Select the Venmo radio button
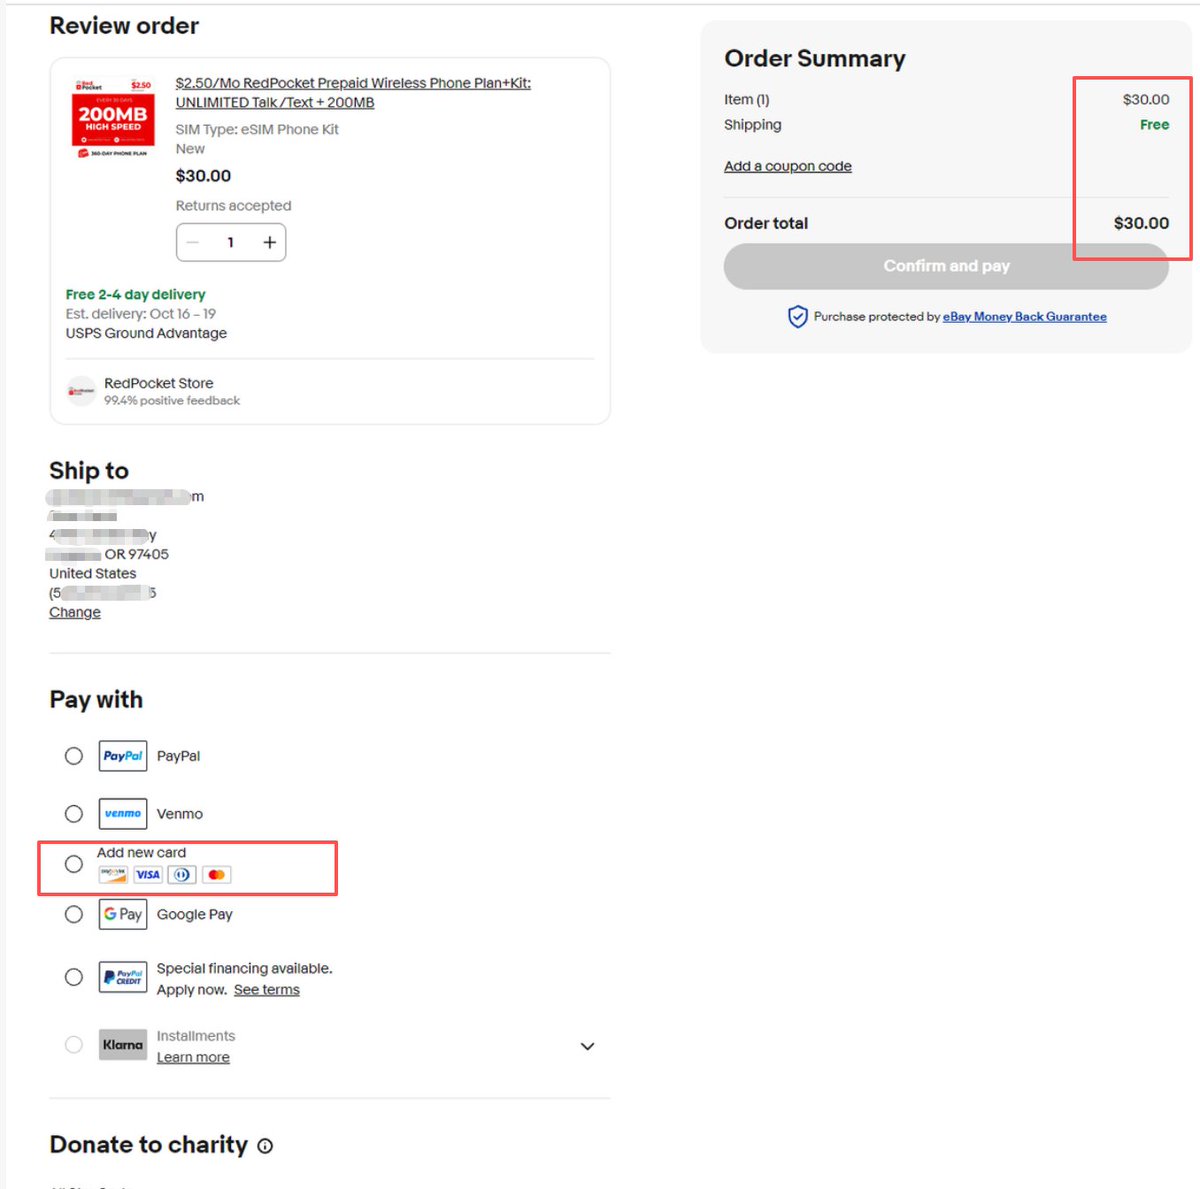 click(x=74, y=814)
